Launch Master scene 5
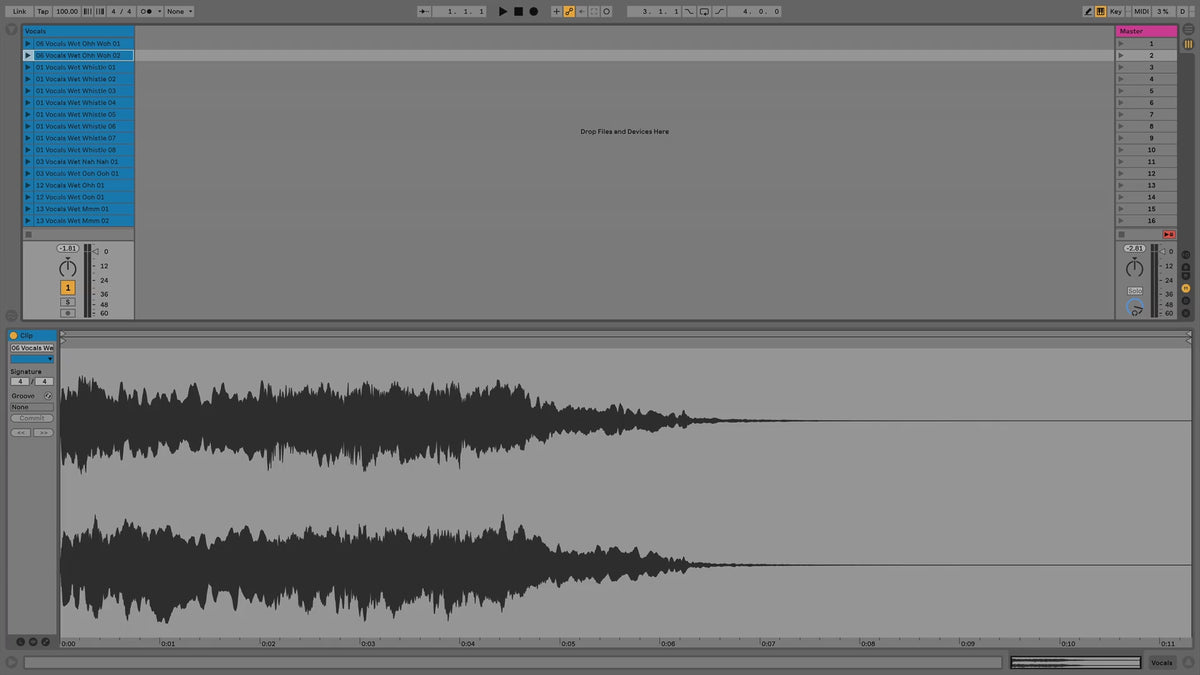The width and height of the screenshot is (1200, 675). pyautogui.click(x=1121, y=91)
